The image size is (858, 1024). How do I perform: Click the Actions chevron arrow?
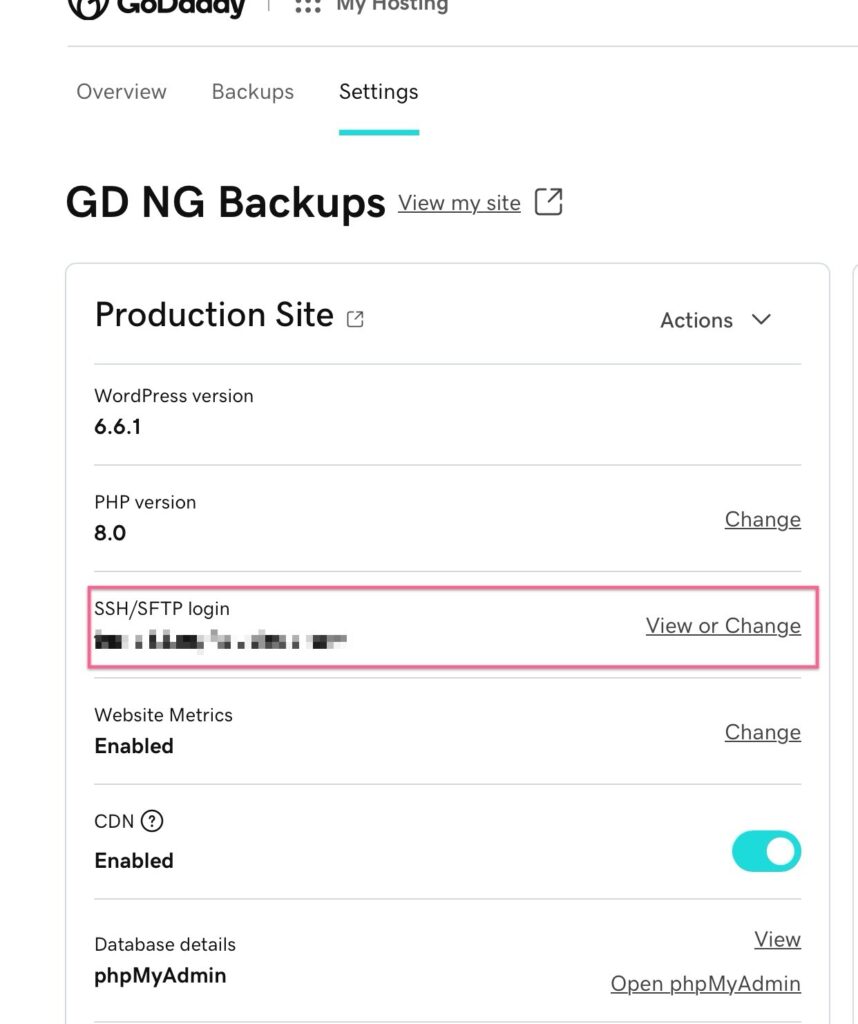pos(761,319)
